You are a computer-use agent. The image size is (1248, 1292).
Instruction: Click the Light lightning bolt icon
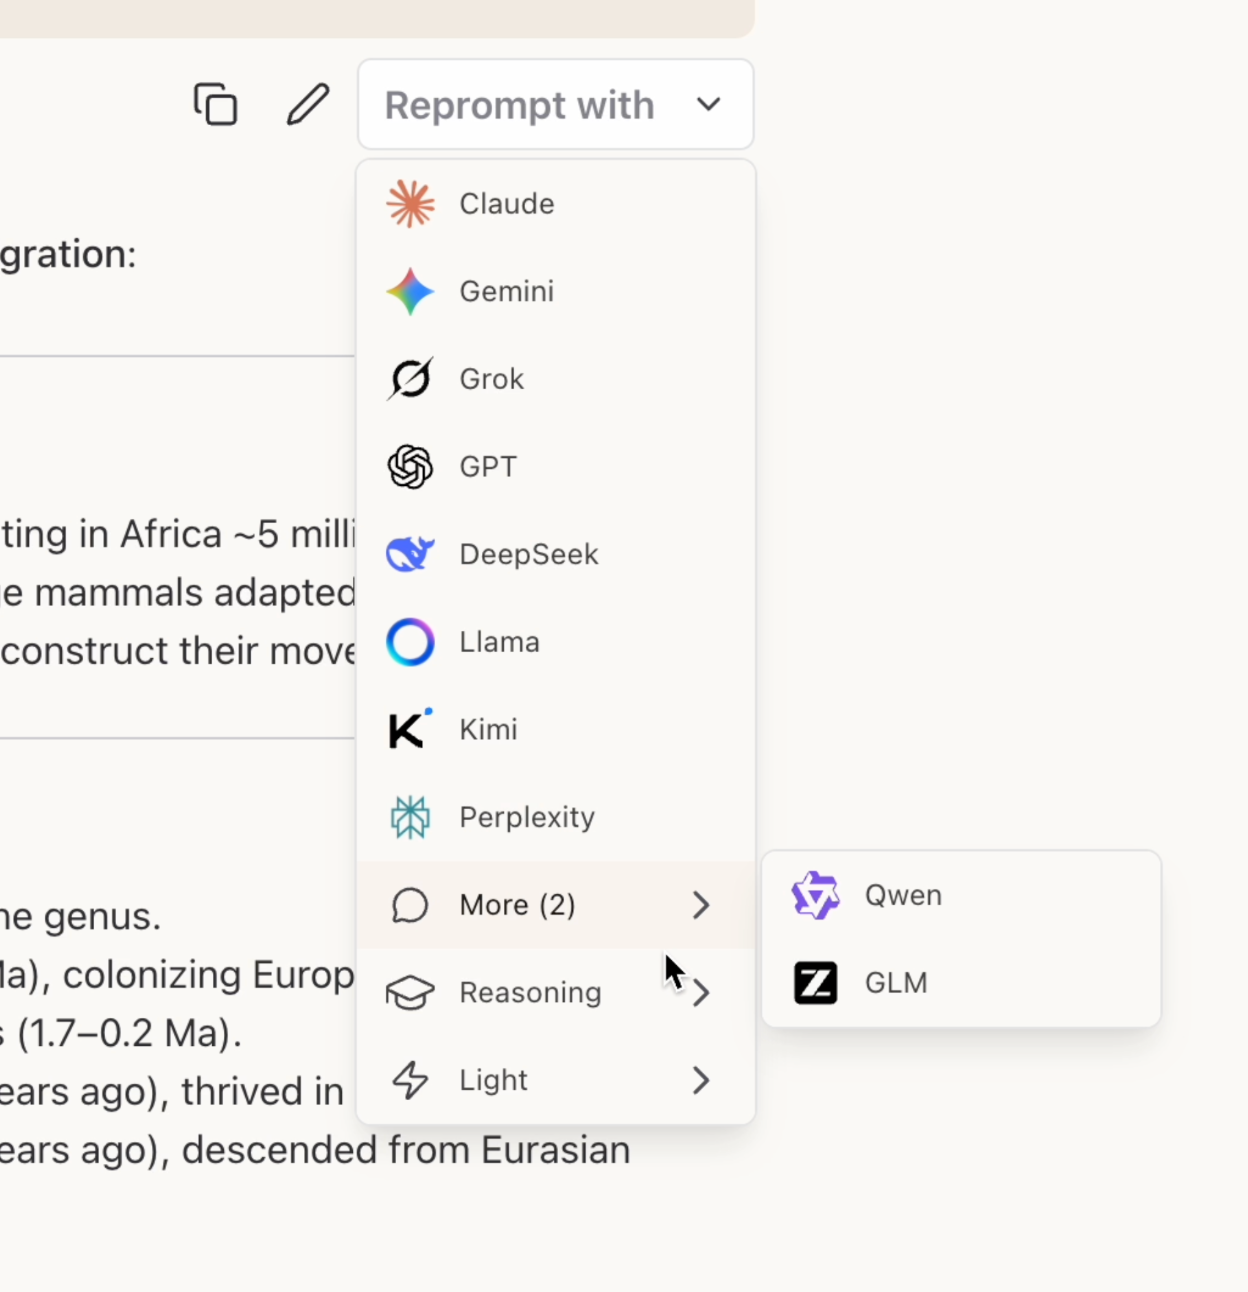click(x=410, y=1080)
